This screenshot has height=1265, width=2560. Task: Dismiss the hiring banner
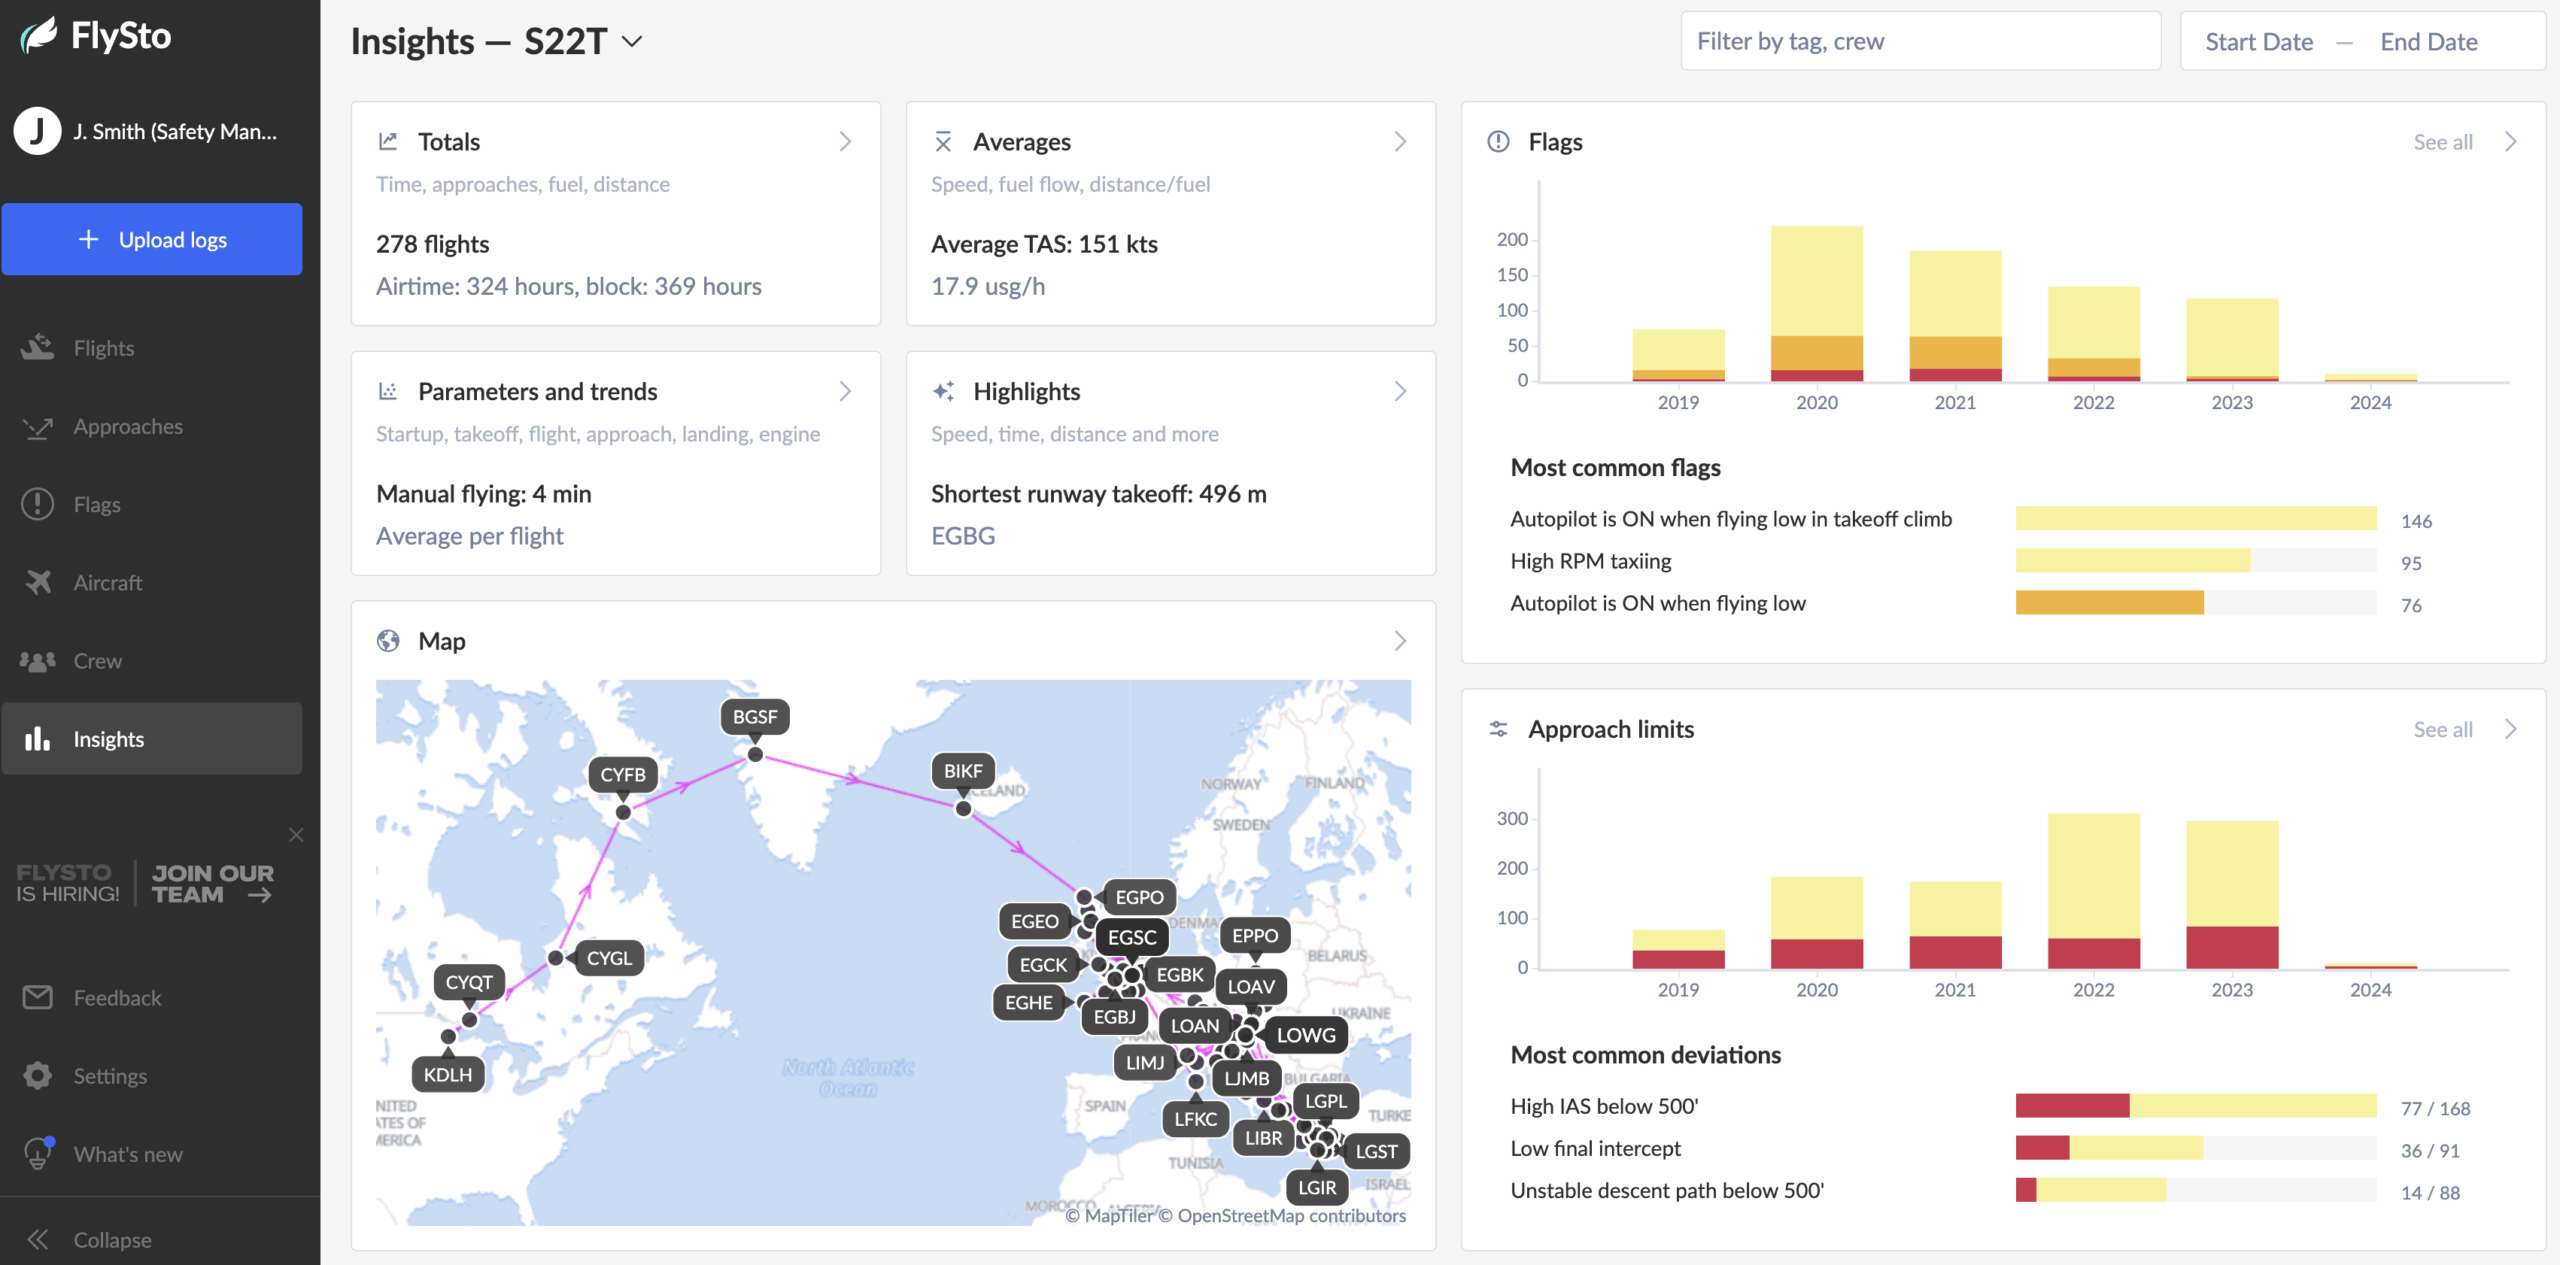point(296,835)
